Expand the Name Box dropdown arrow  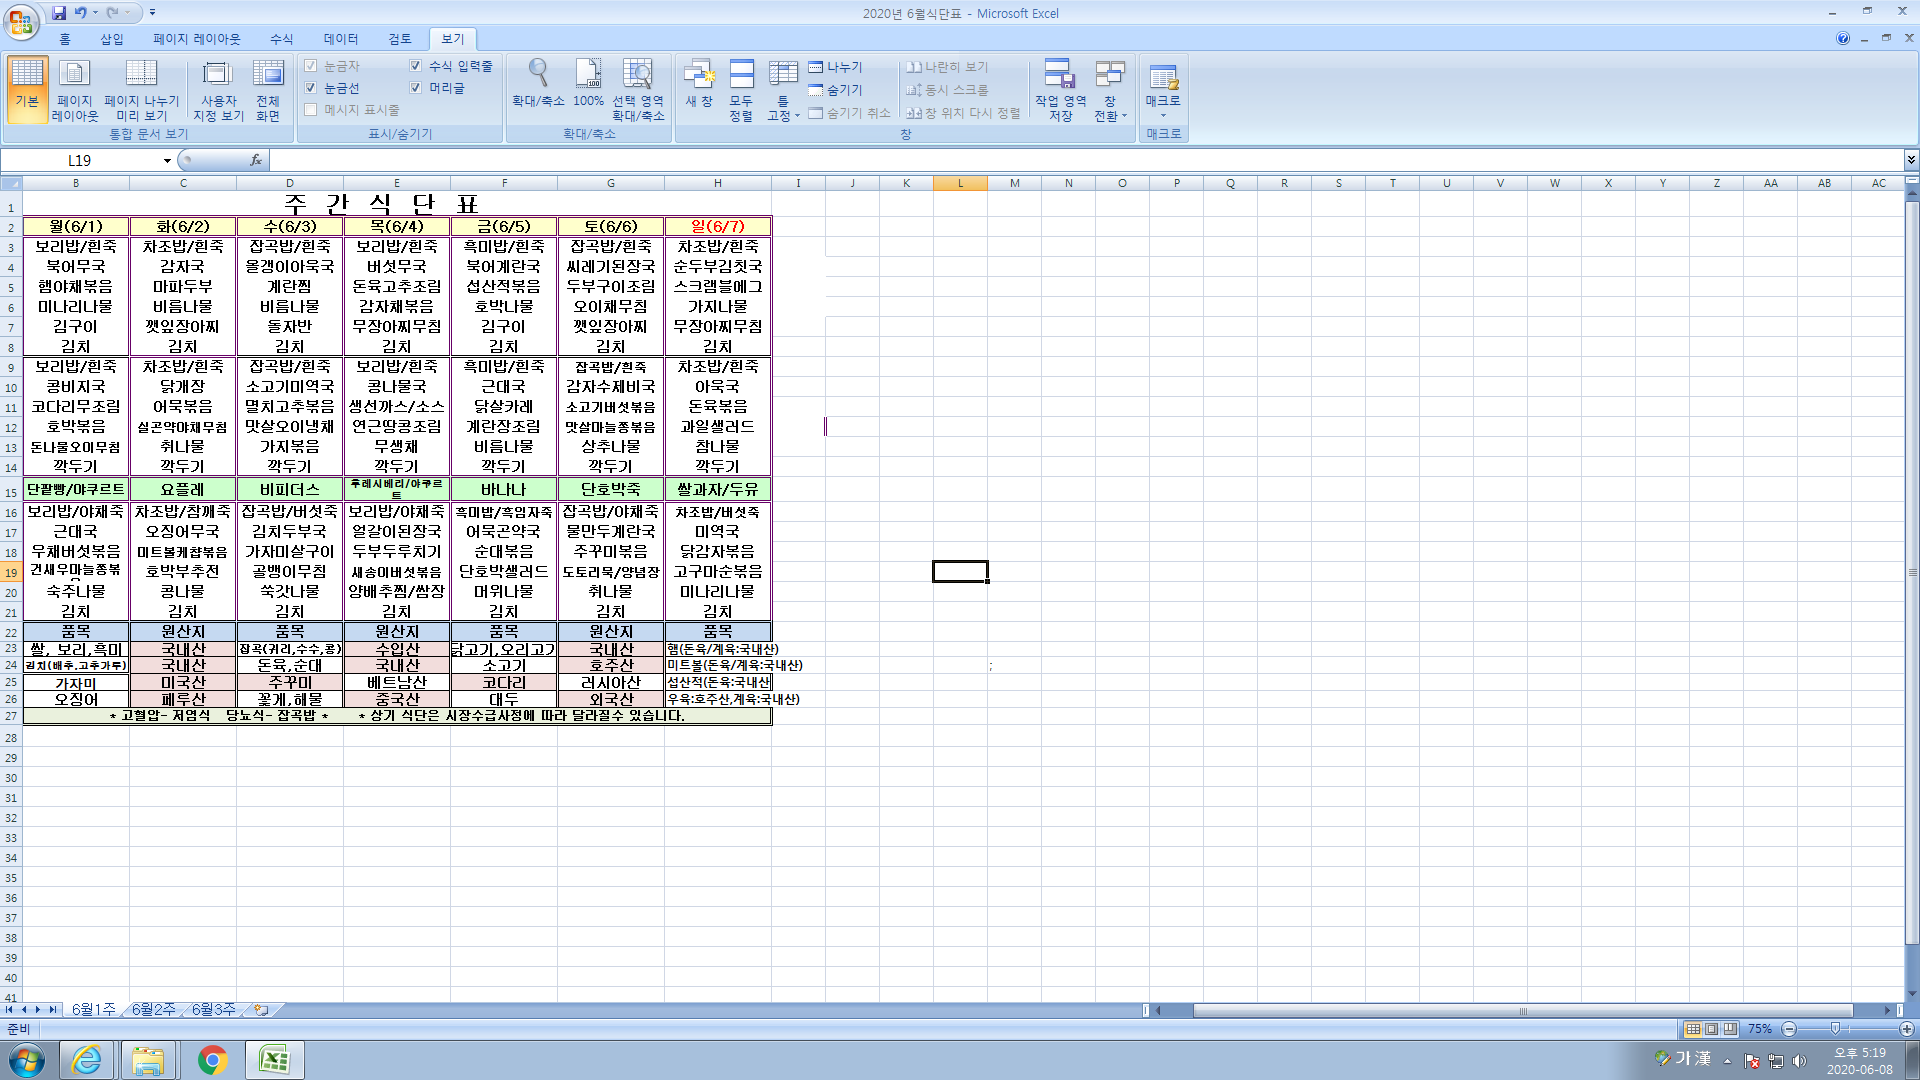tap(167, 160)
